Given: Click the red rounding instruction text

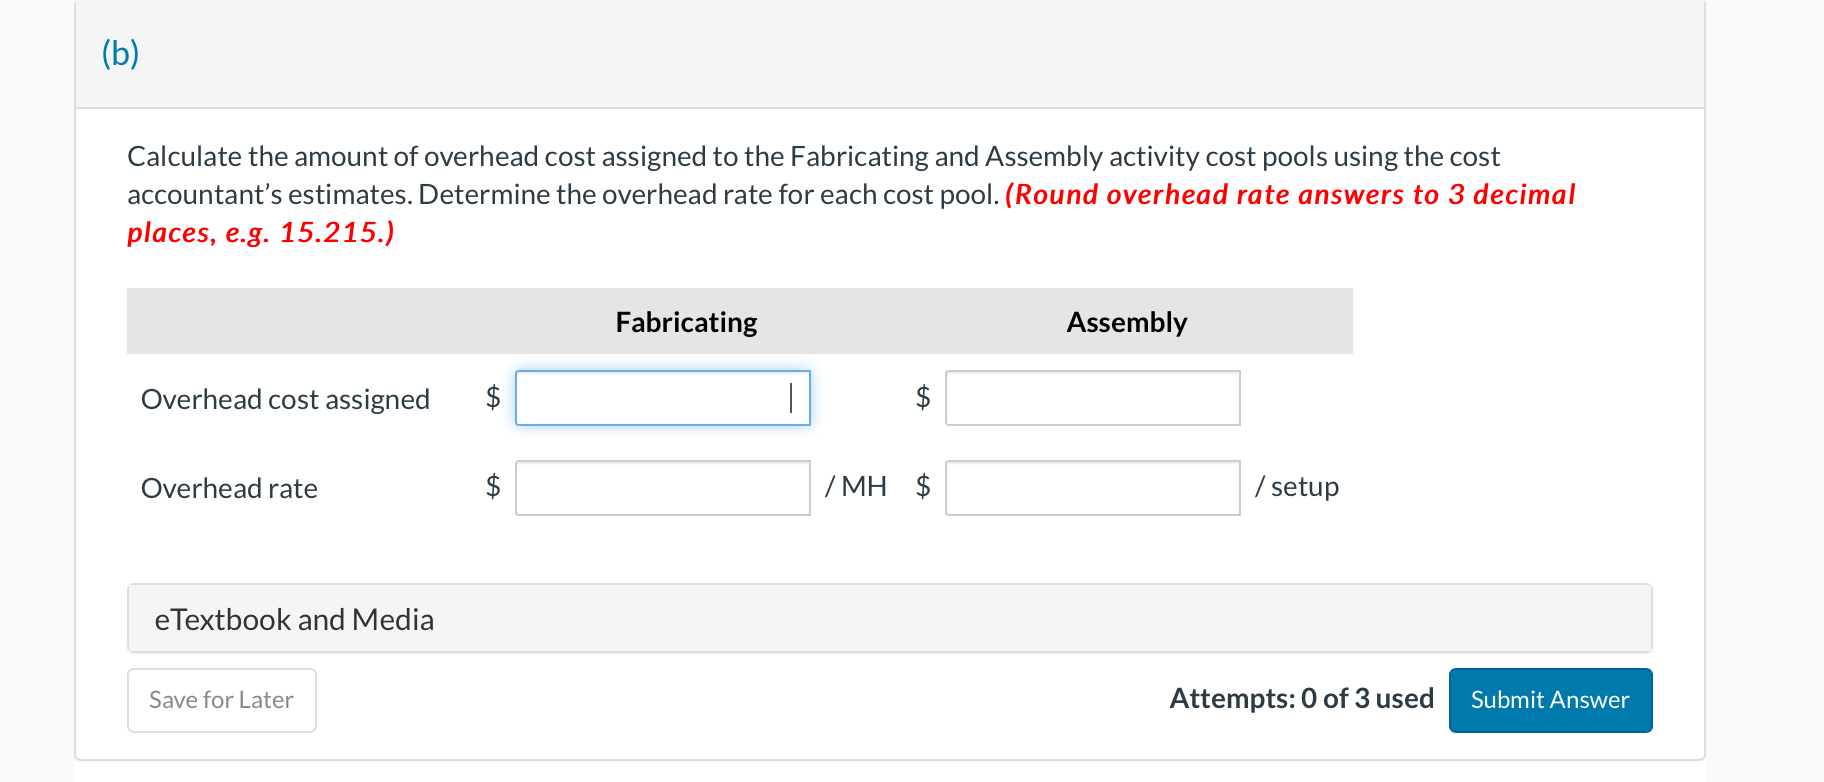Looking at the screenshot, I should 1290,195.
